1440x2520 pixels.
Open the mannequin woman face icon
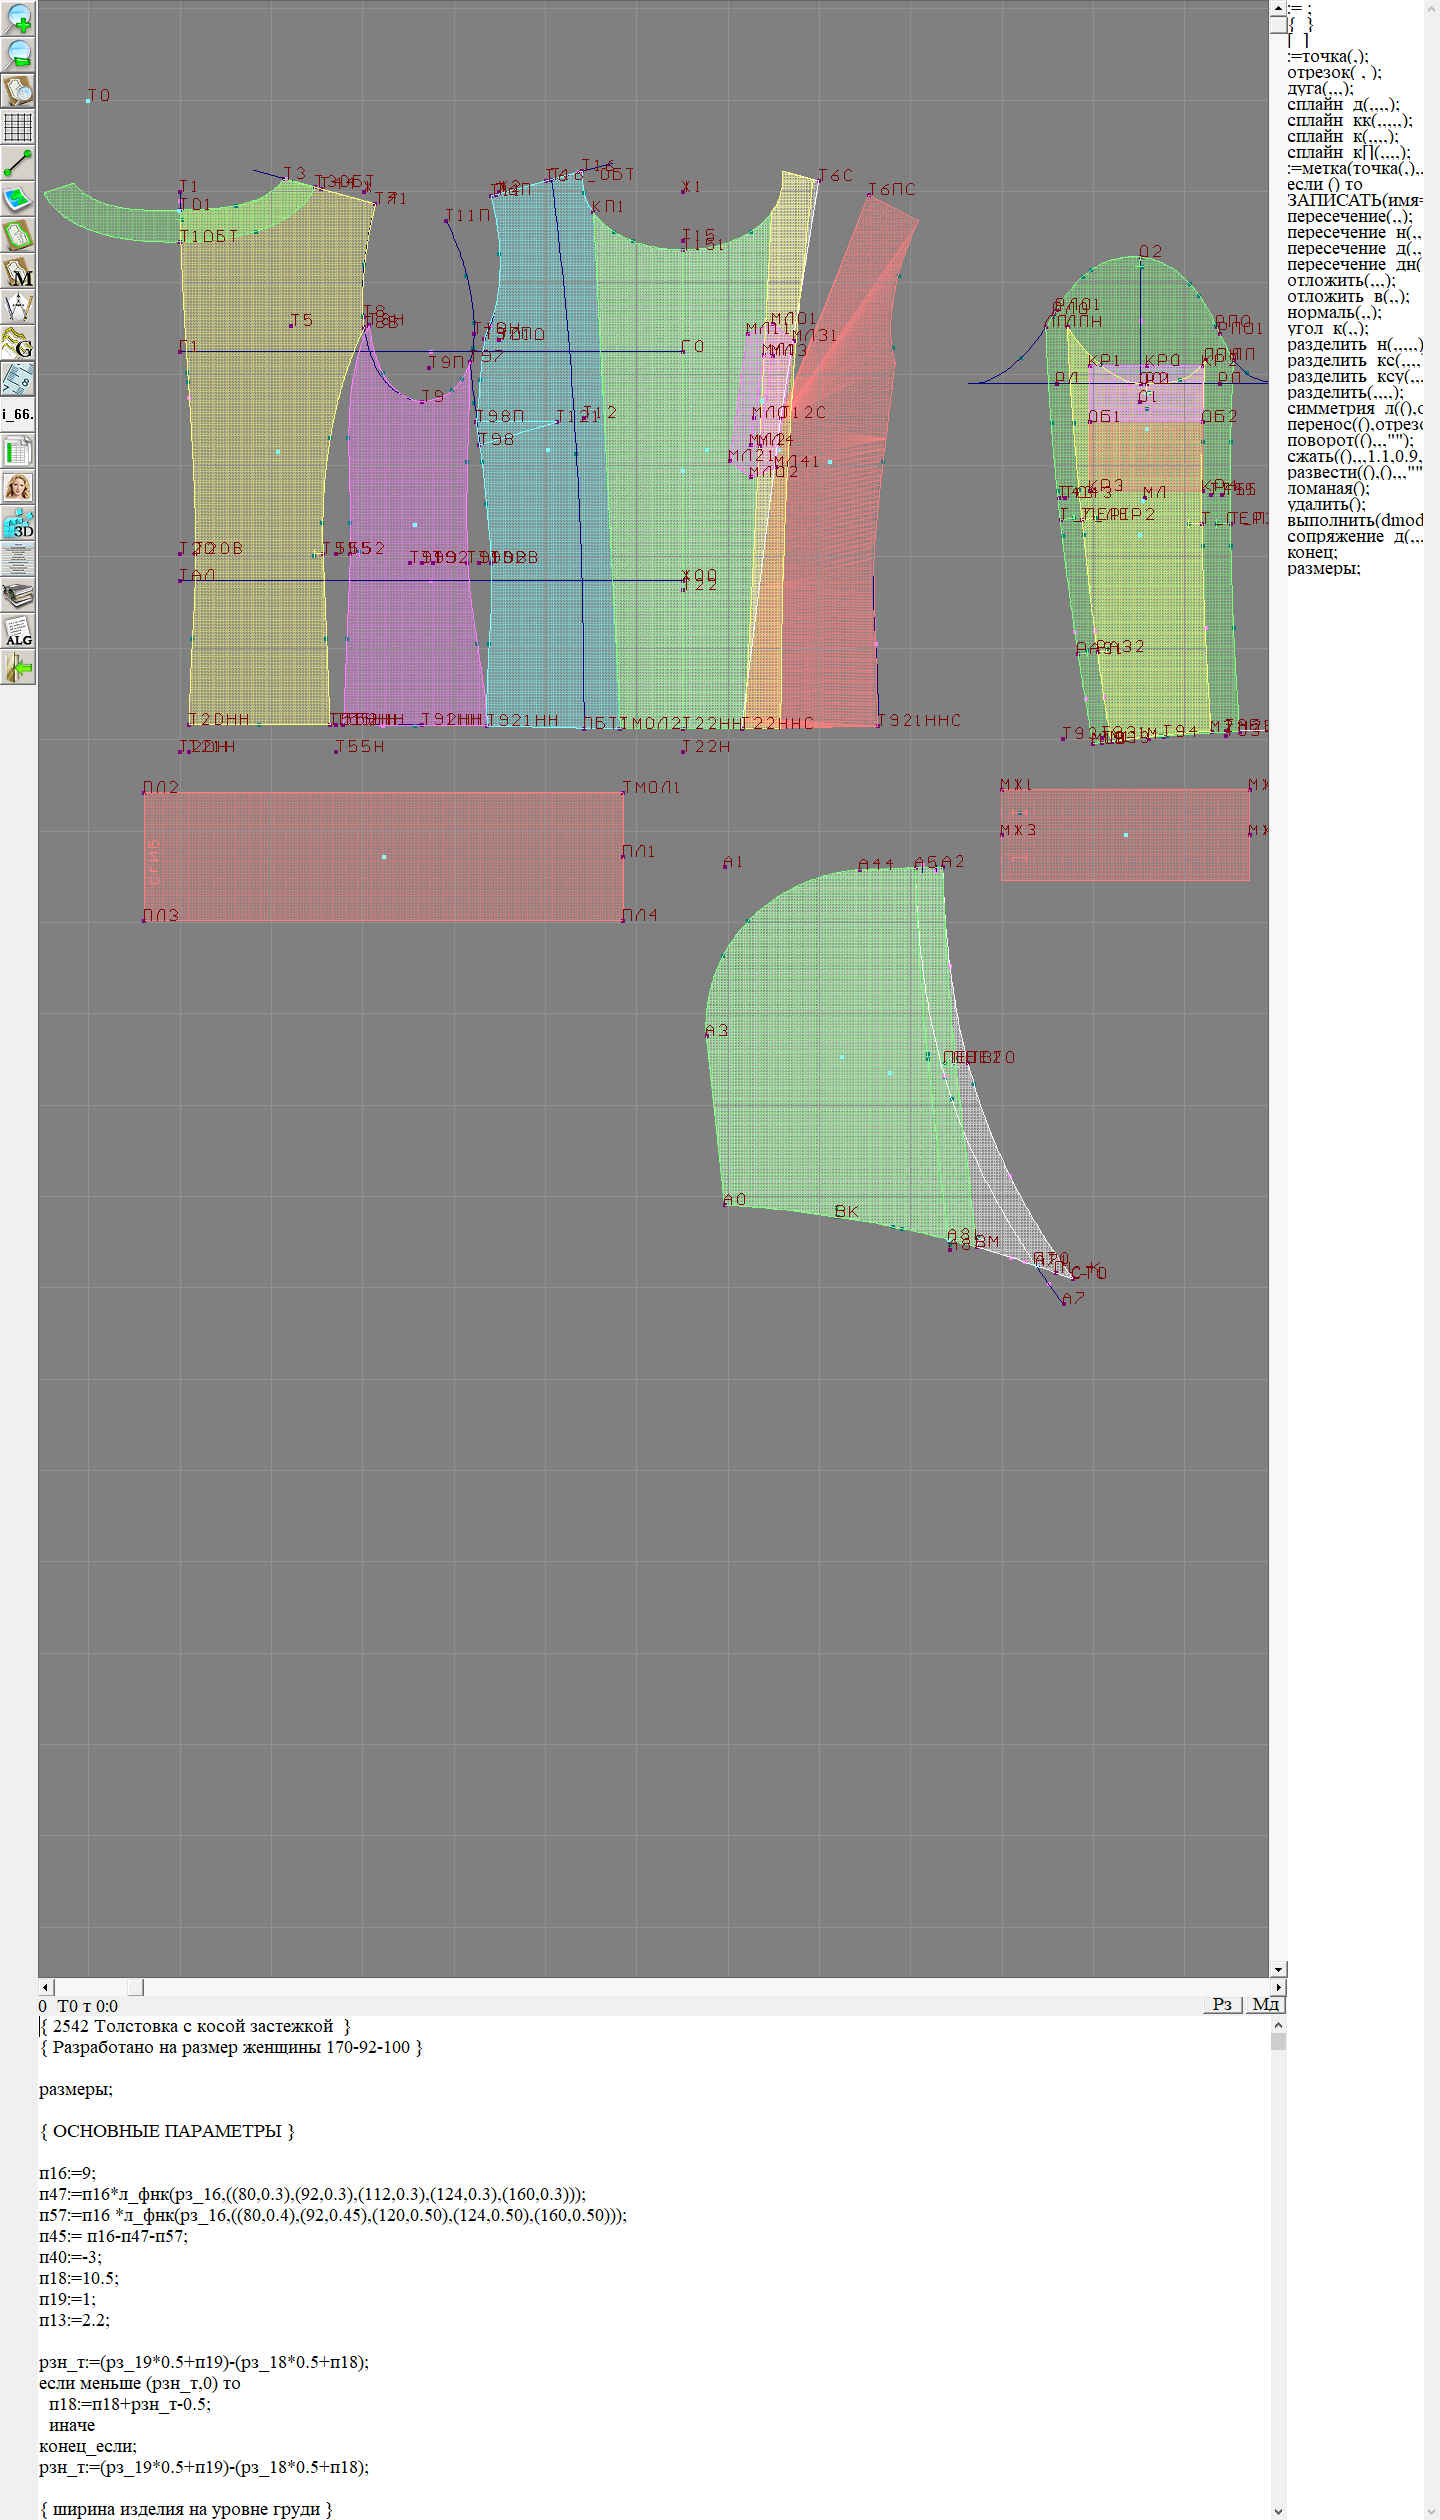pos(18,487)
